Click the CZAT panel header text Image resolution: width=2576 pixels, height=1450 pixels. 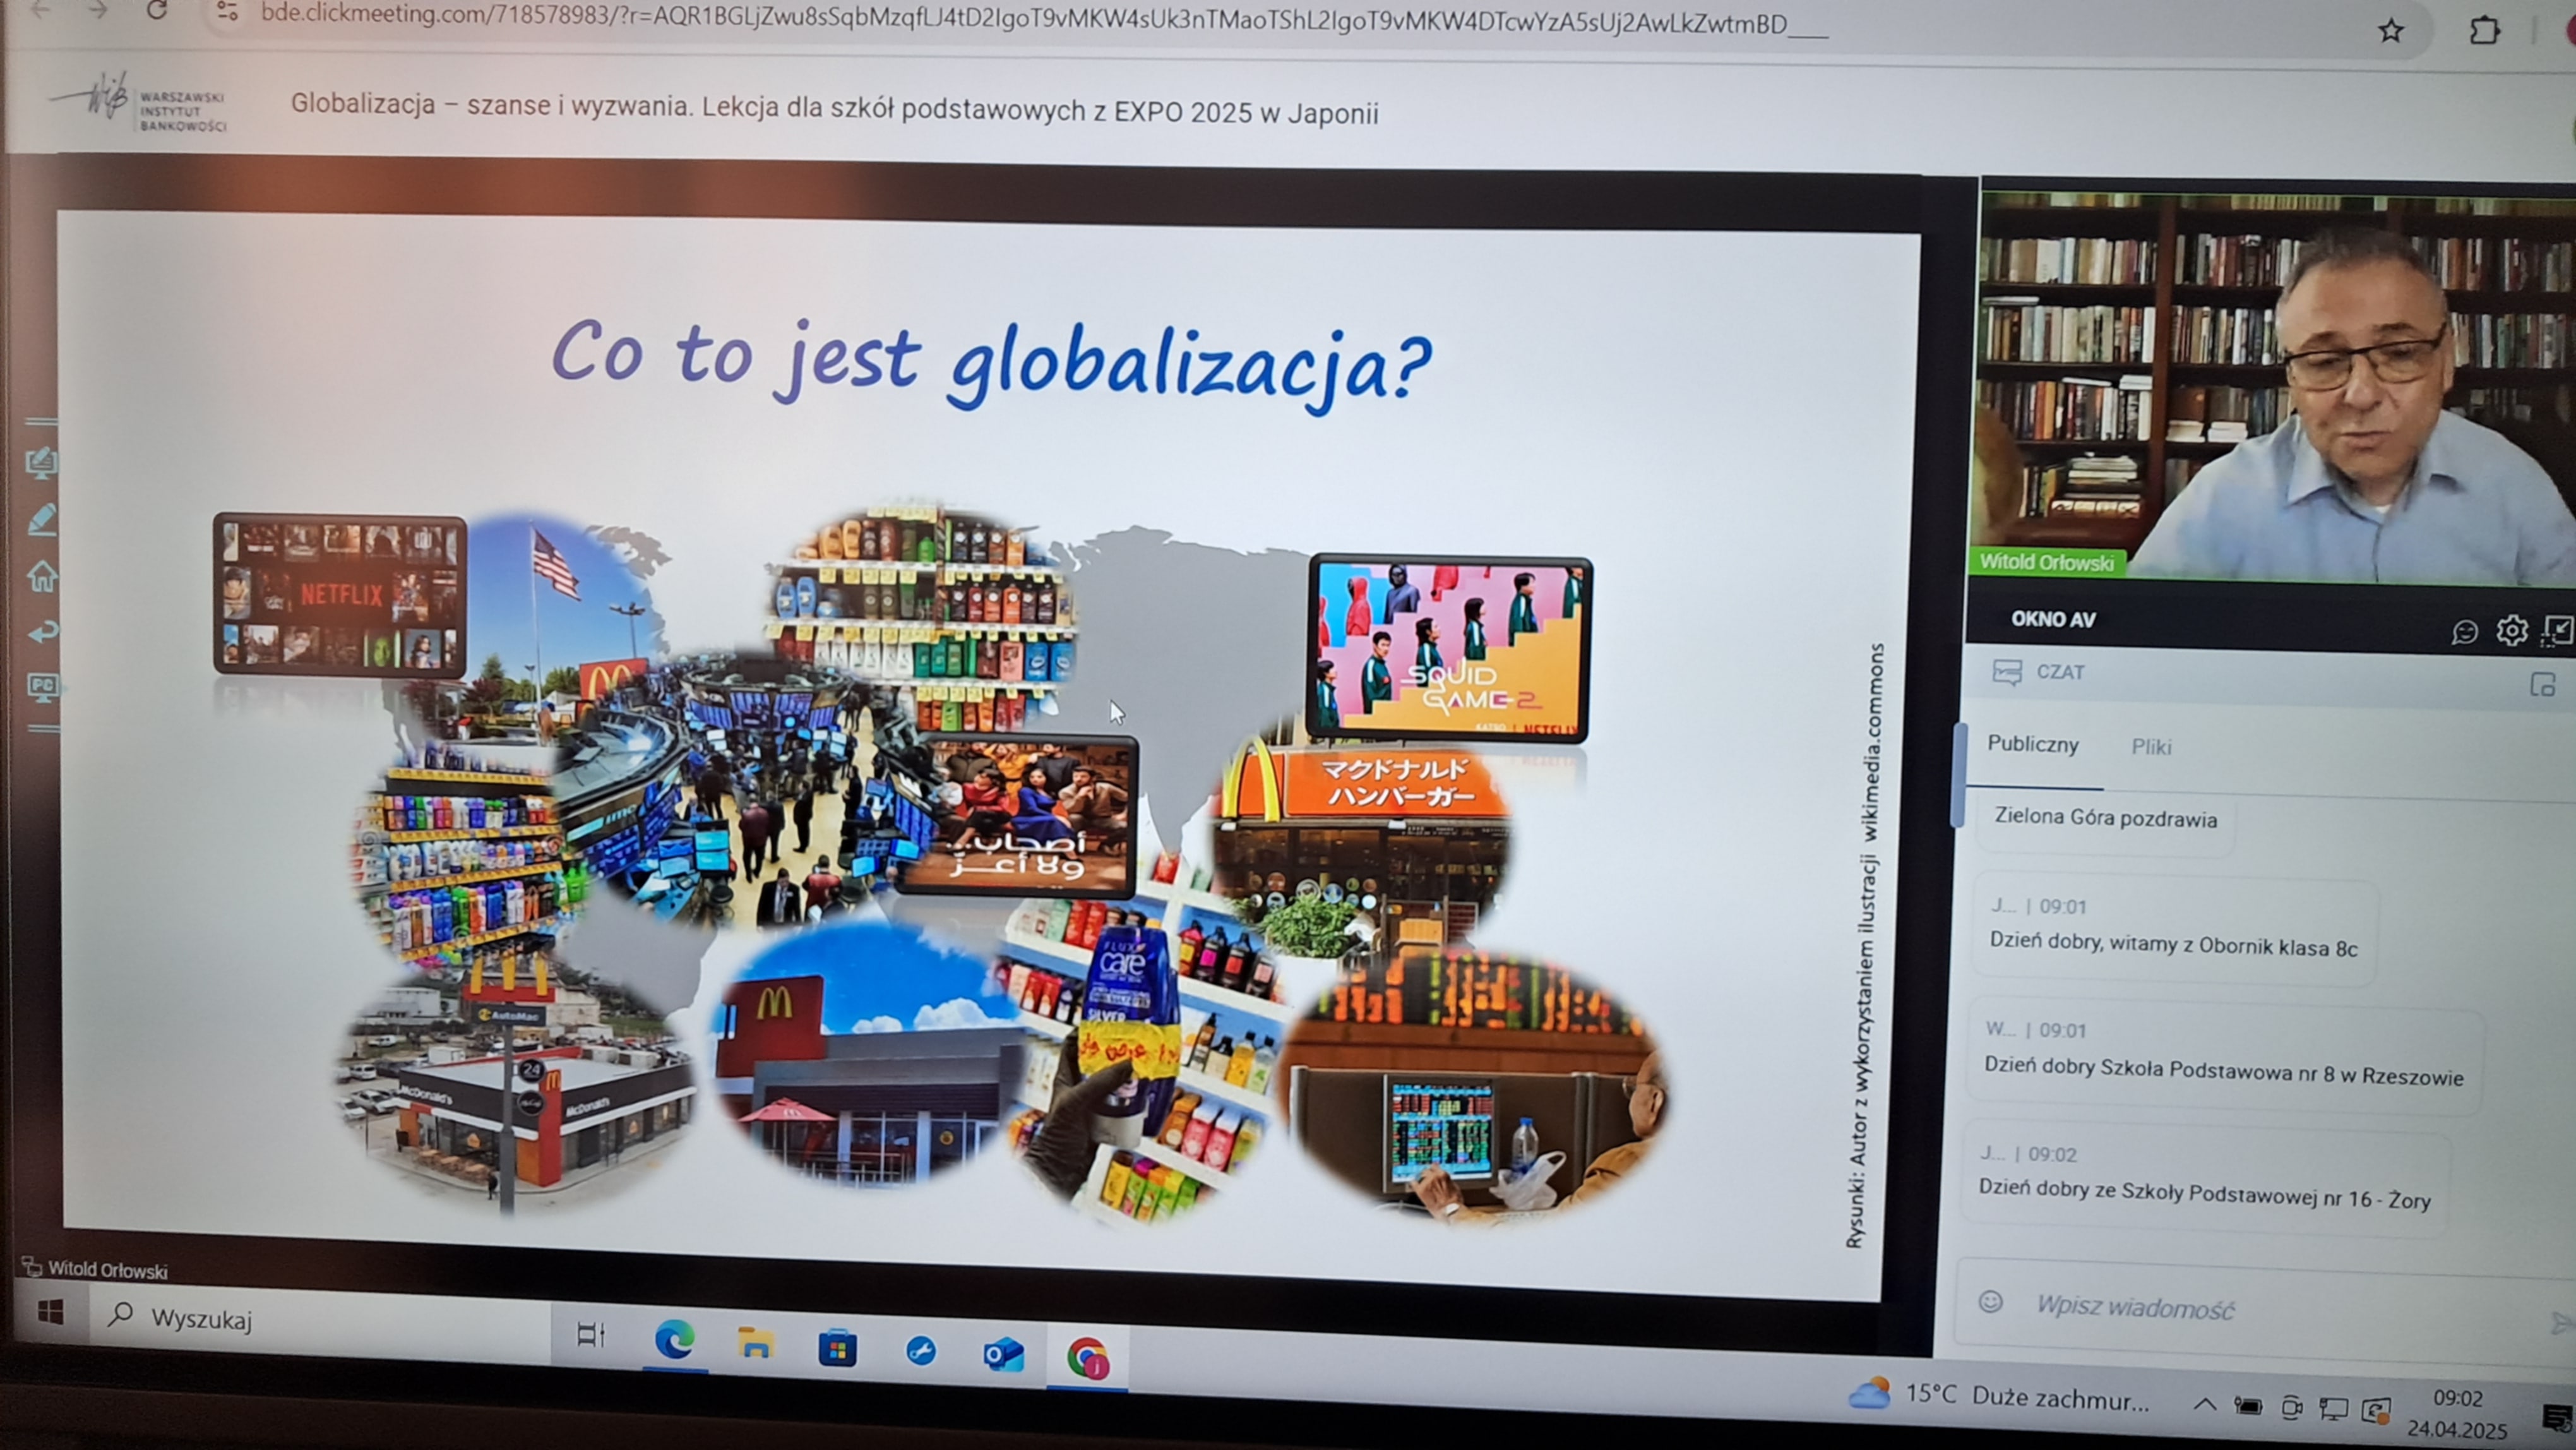(2060, 672)
